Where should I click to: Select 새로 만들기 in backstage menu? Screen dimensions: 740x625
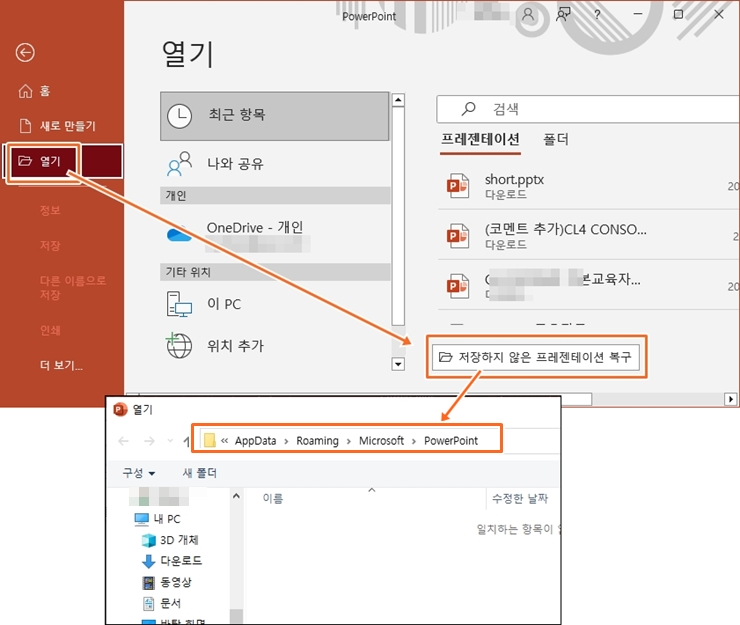58,126
